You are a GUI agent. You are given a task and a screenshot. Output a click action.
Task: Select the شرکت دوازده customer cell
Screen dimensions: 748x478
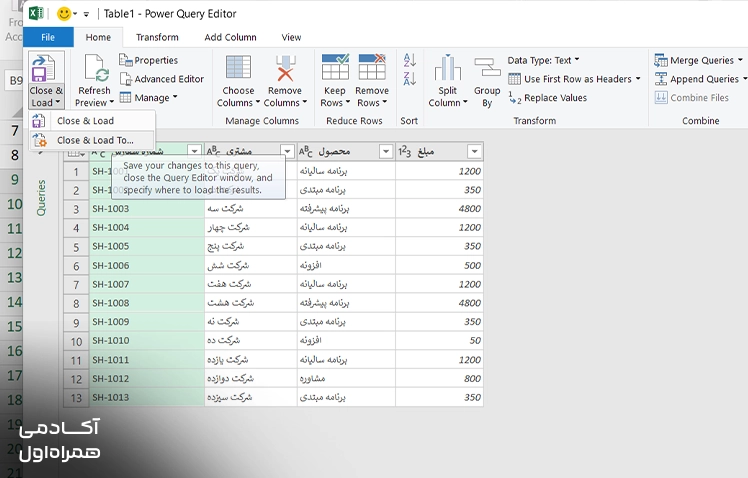point(250,378)
